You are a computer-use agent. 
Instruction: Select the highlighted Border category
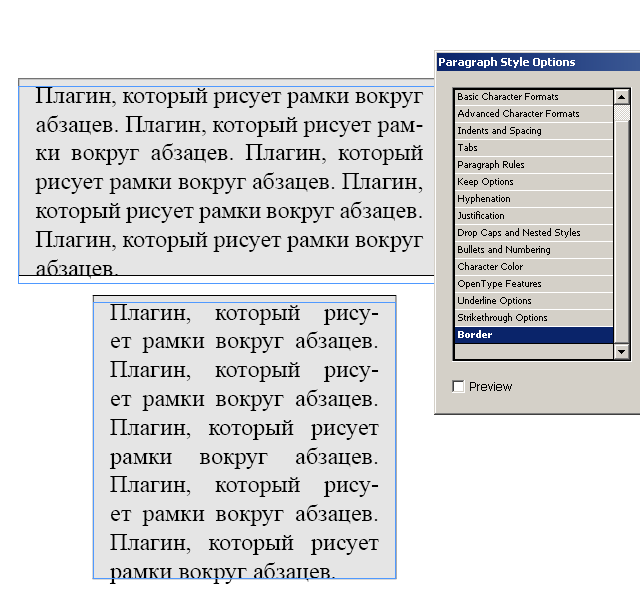point(534,335)
